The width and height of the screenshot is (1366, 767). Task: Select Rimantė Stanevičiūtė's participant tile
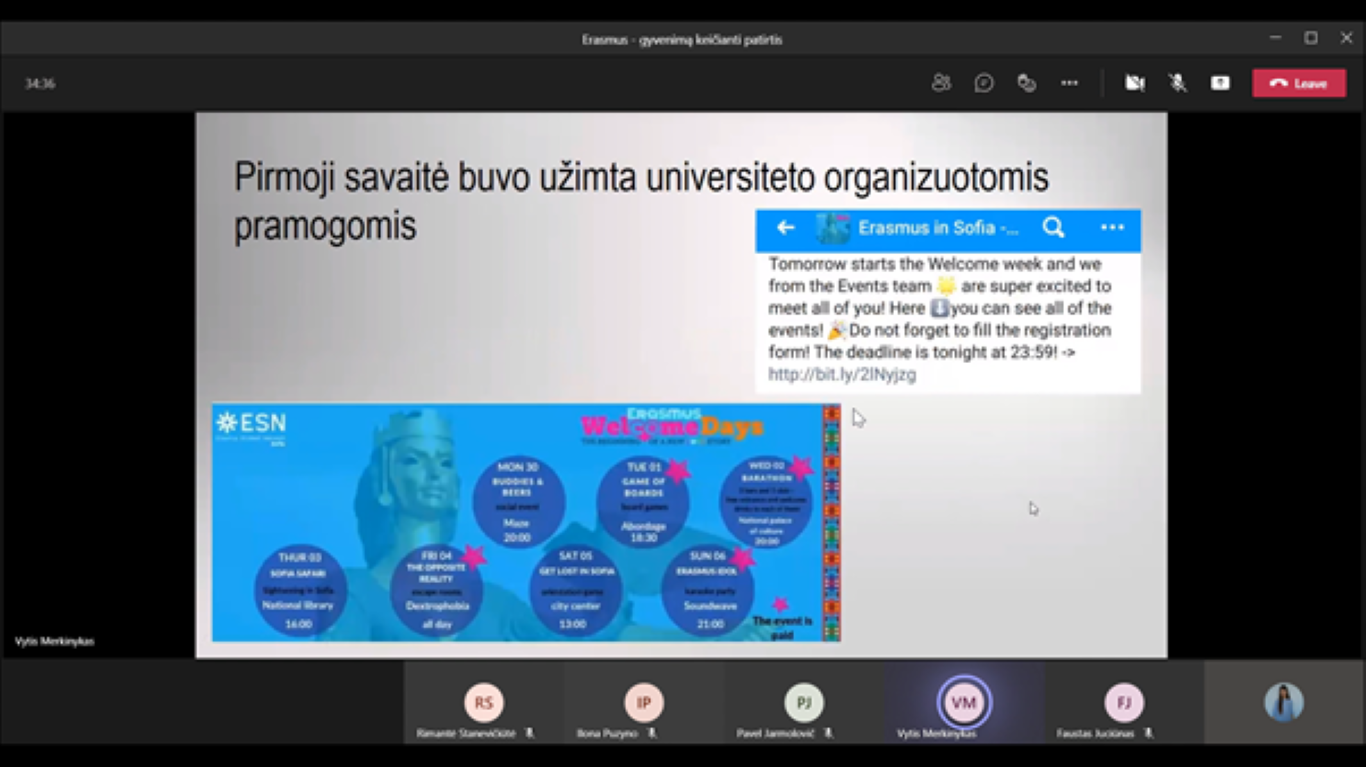click(484, 703)
